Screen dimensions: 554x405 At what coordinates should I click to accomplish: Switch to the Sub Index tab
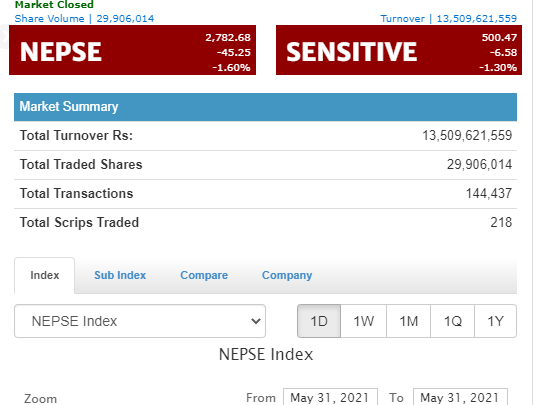coord(120,275)
